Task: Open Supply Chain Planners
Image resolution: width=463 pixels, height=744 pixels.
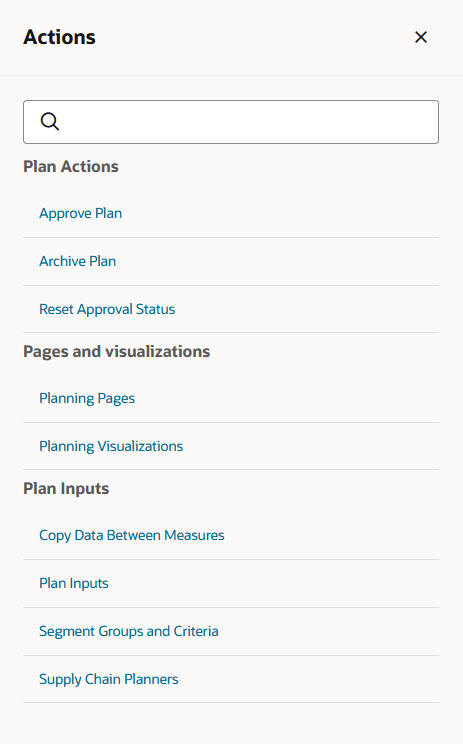Action: [109, 679]
